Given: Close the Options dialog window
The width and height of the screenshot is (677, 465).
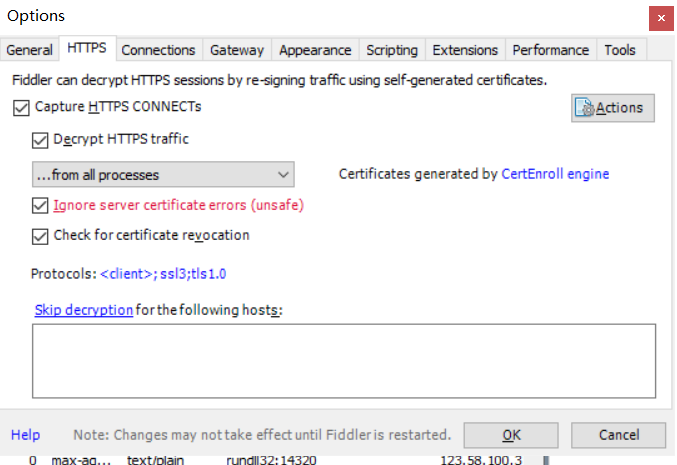Looking at the screenshot, I should [659, 17].
